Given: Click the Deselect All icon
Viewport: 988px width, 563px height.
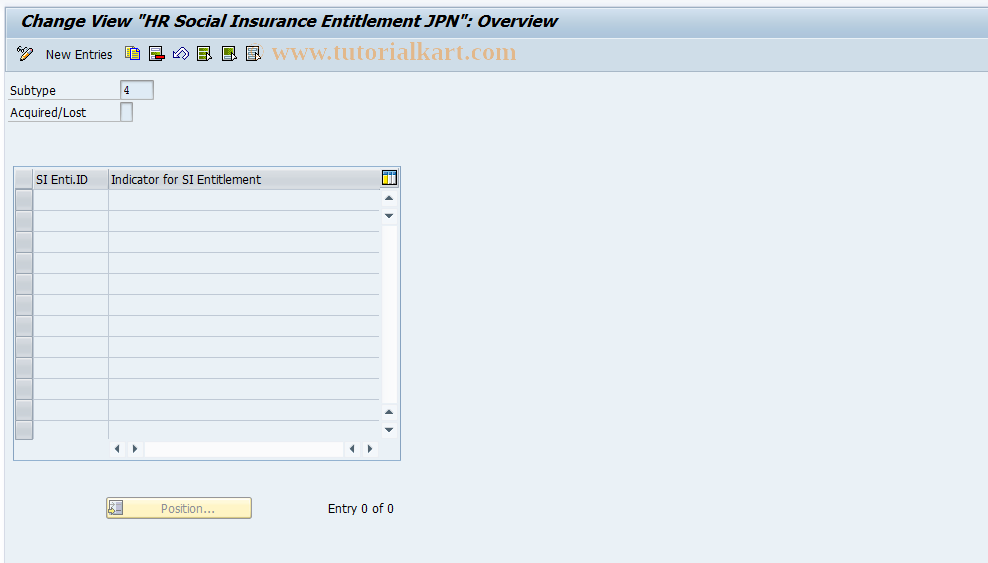Looking at the screenshot, I should point(253,54).
